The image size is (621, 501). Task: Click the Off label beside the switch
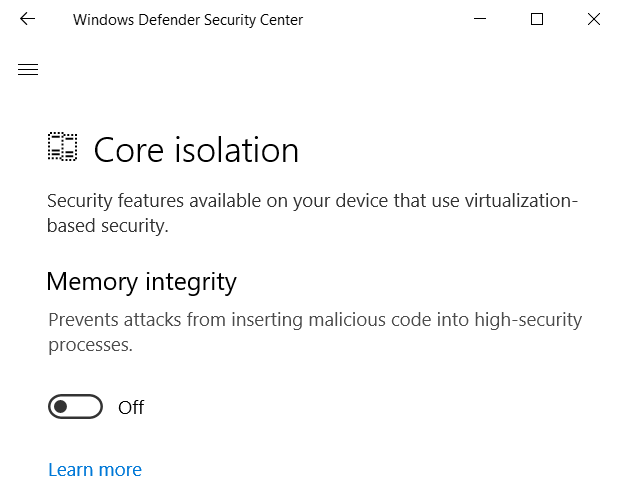pos(131,407)
